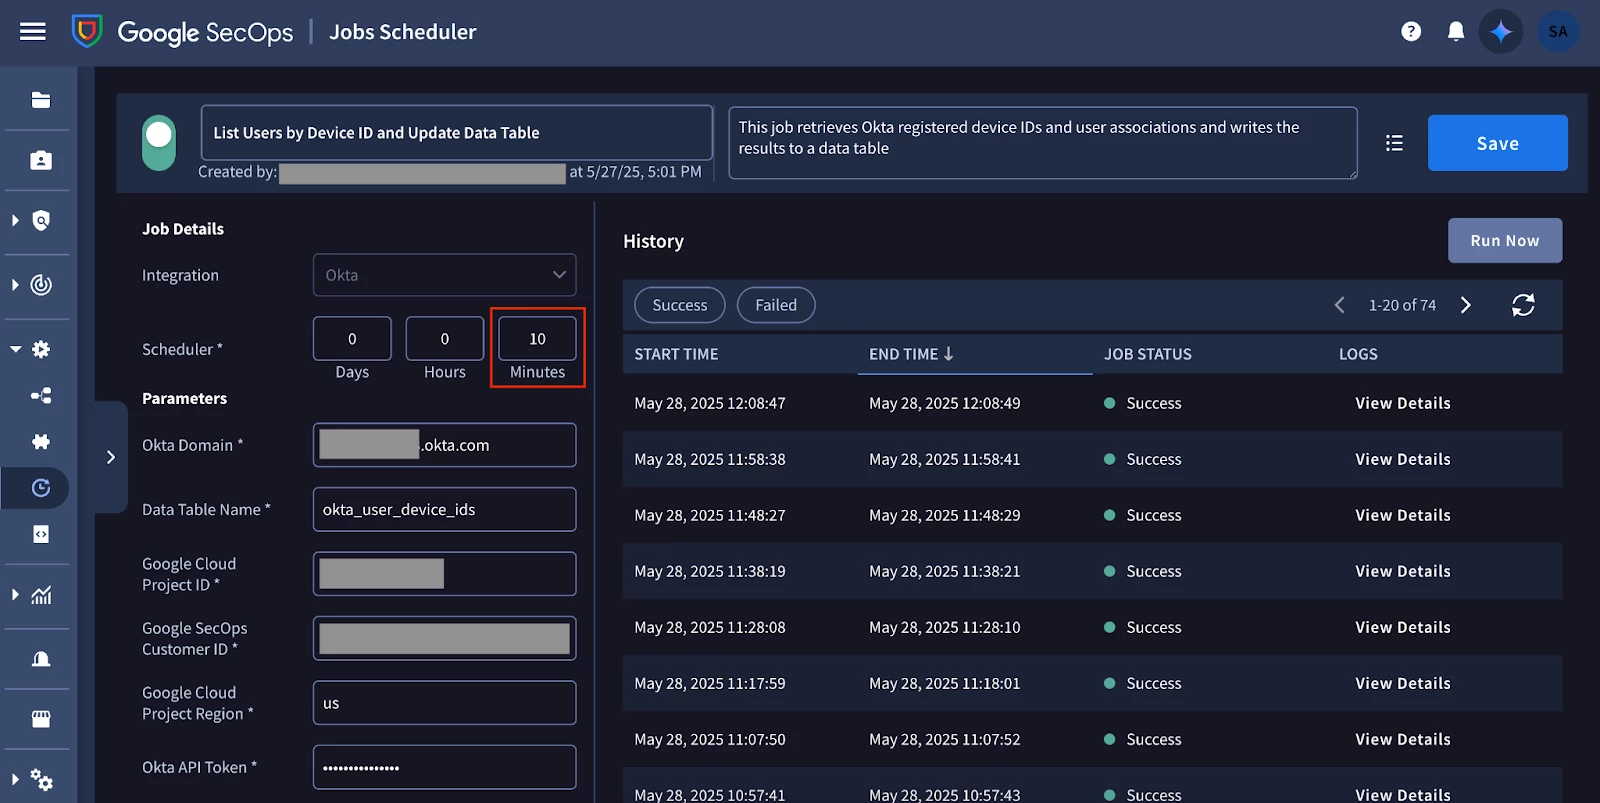Click the Jobs Scheduler page title
This screenshot has width=1600, height=803.
tap(403, 32)
